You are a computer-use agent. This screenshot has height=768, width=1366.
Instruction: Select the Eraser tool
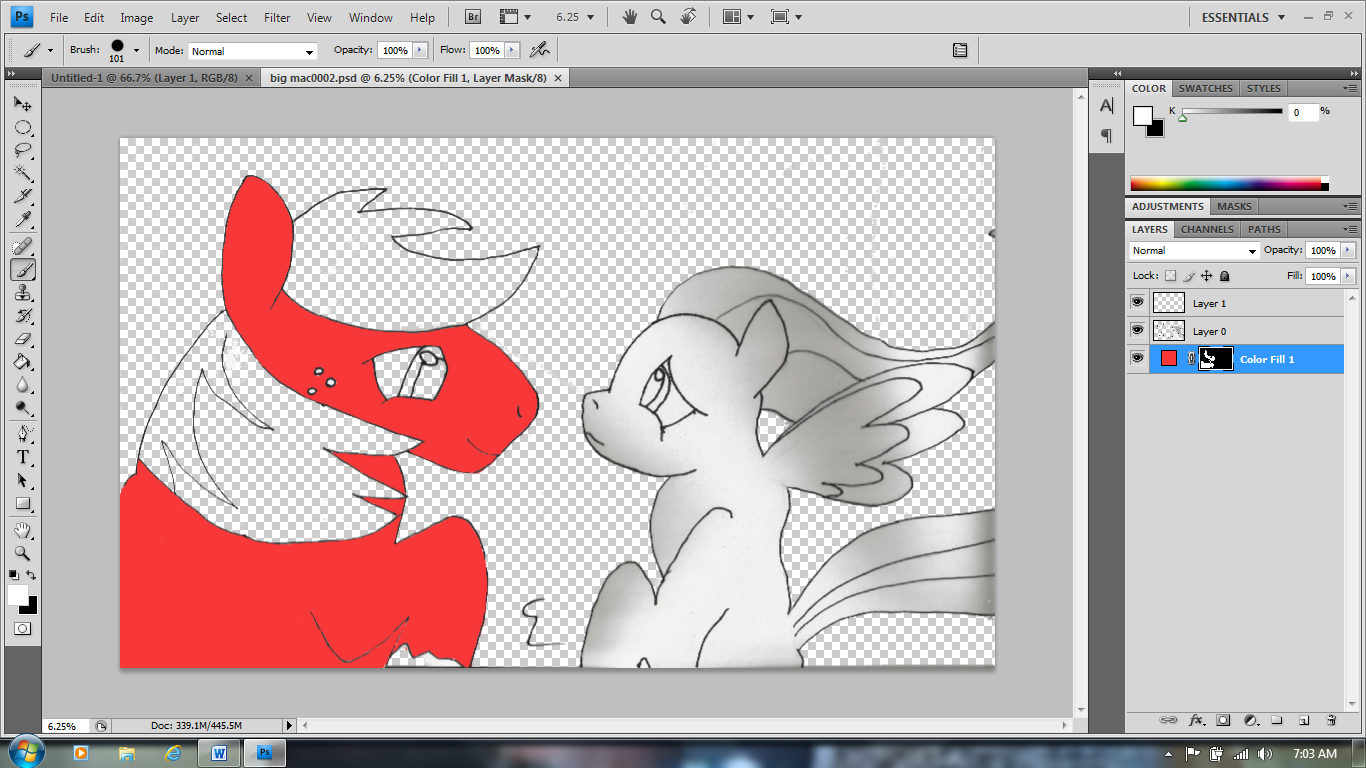tap(22, 339)
